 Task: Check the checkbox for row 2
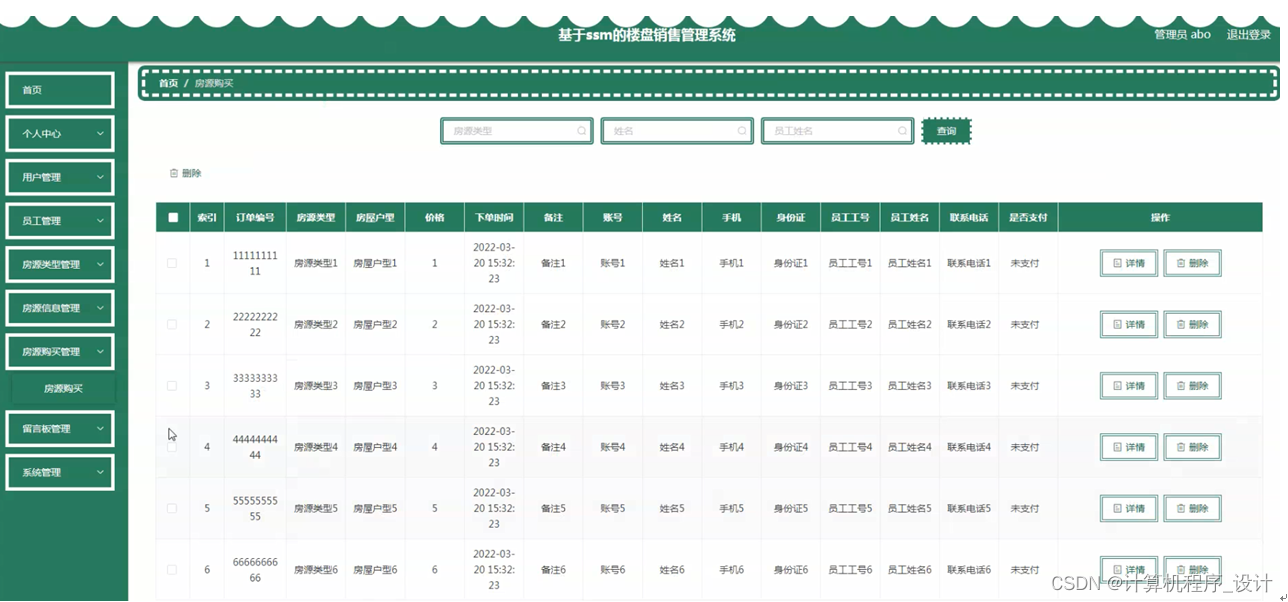172,324
